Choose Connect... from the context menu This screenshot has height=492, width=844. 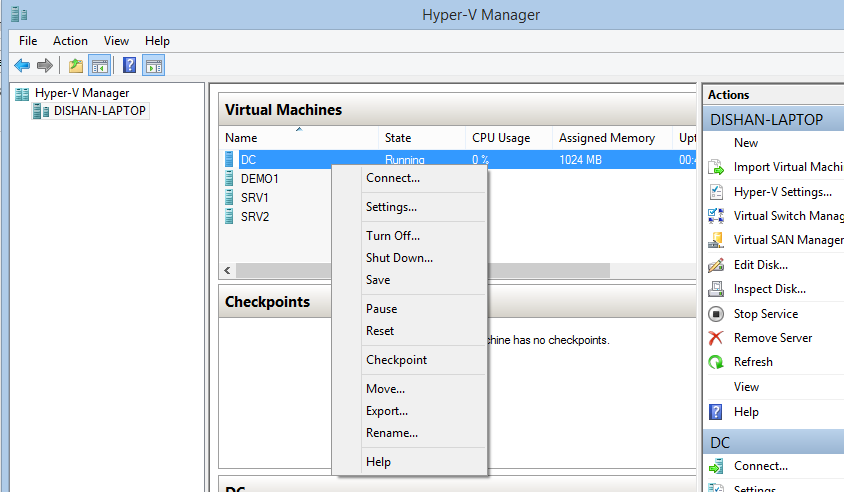point(410,178)
